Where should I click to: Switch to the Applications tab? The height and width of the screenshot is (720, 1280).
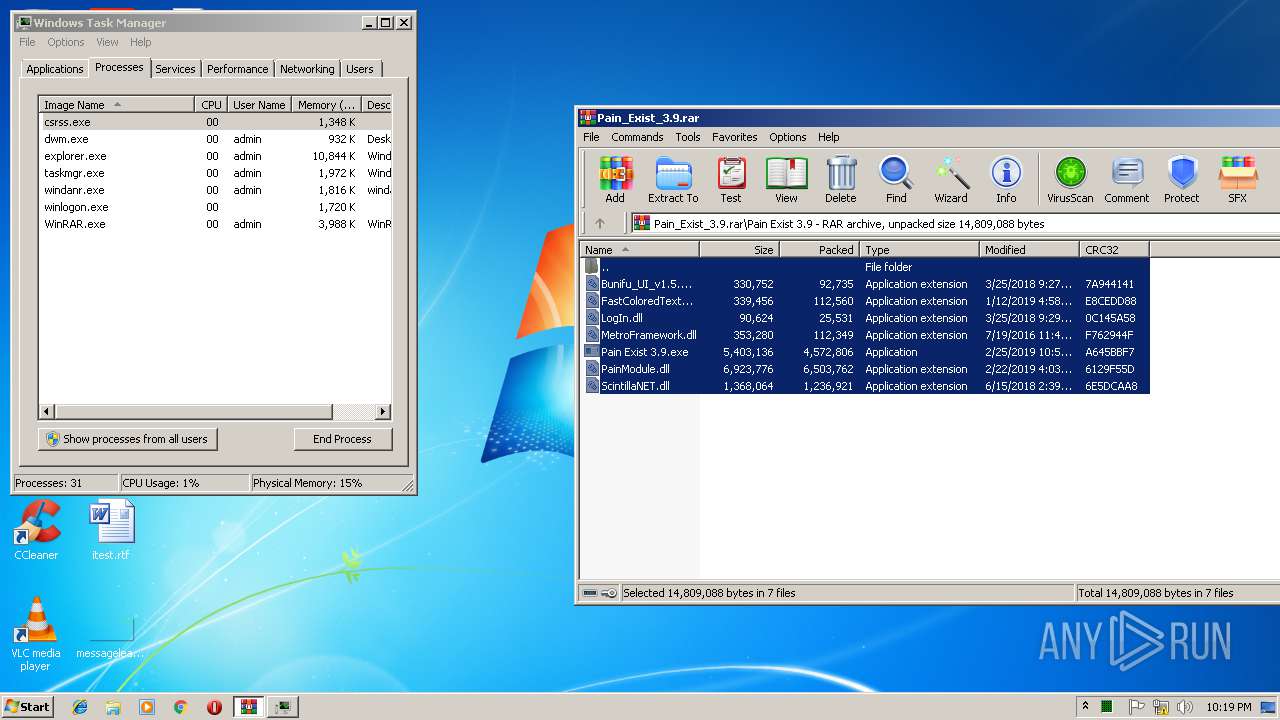click(55, 69)
